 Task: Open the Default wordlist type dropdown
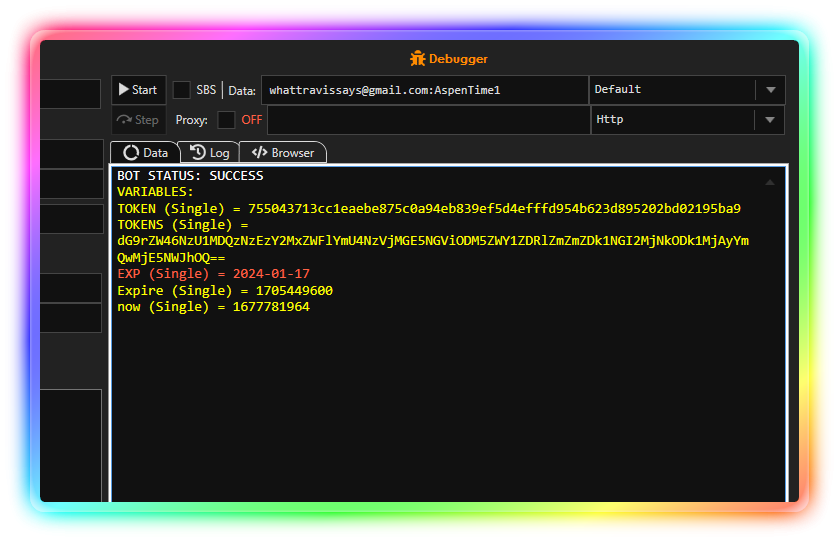click(x=687, y=90)
